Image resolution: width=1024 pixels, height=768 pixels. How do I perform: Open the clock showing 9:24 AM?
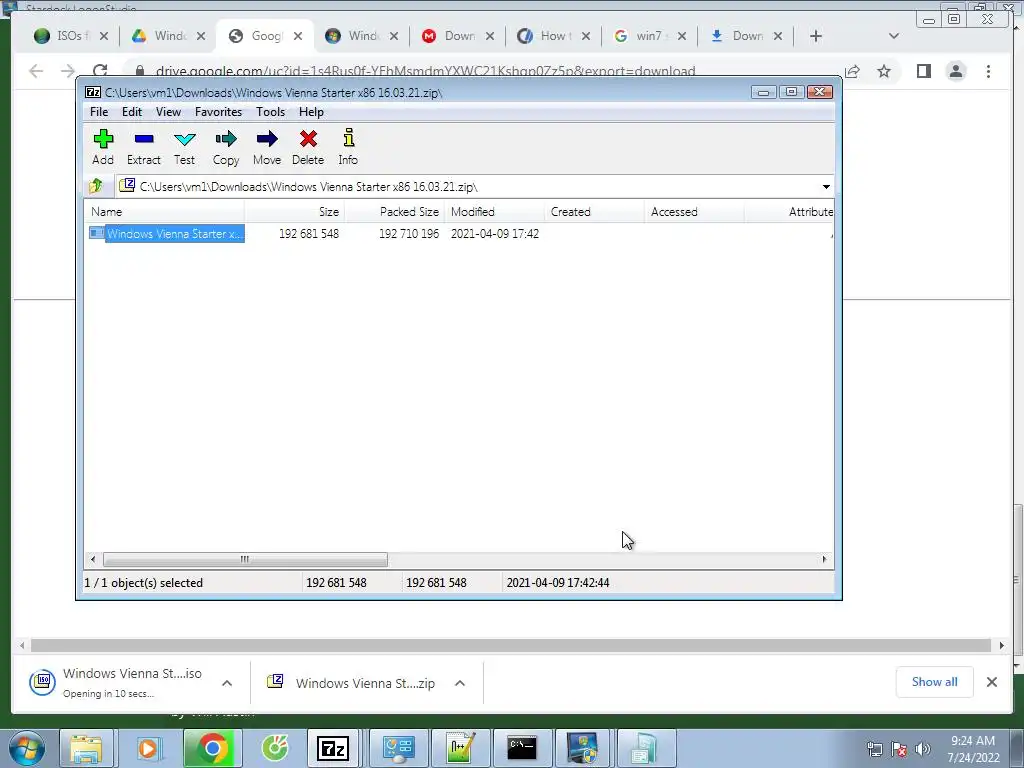tap(973, 749)
